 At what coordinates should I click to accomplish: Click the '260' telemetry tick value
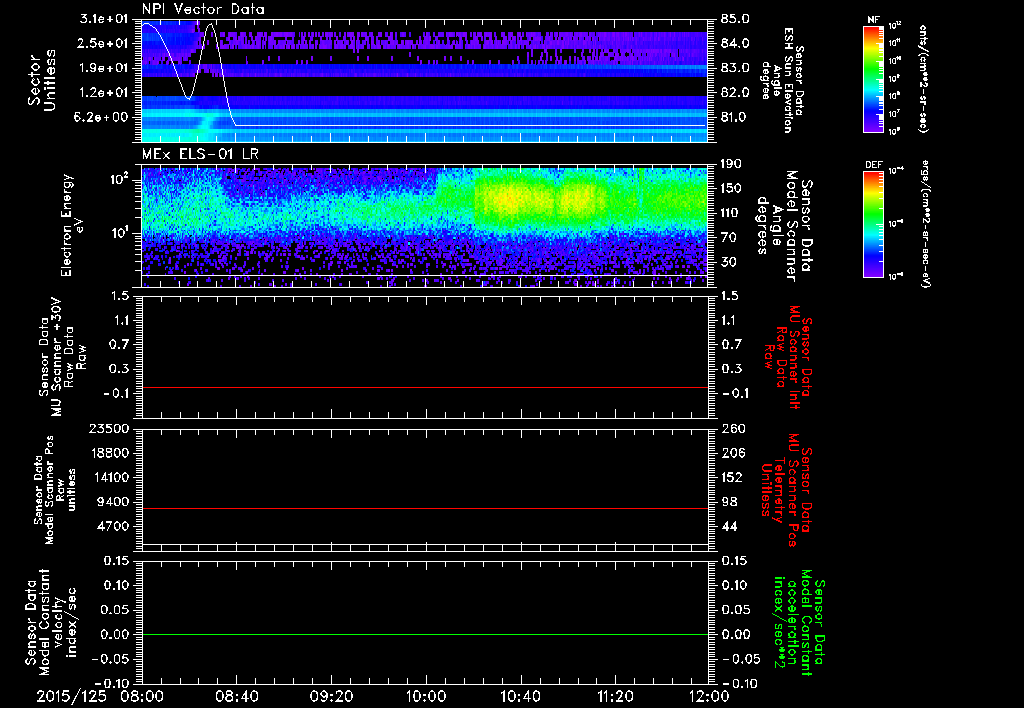click(731, 429)
